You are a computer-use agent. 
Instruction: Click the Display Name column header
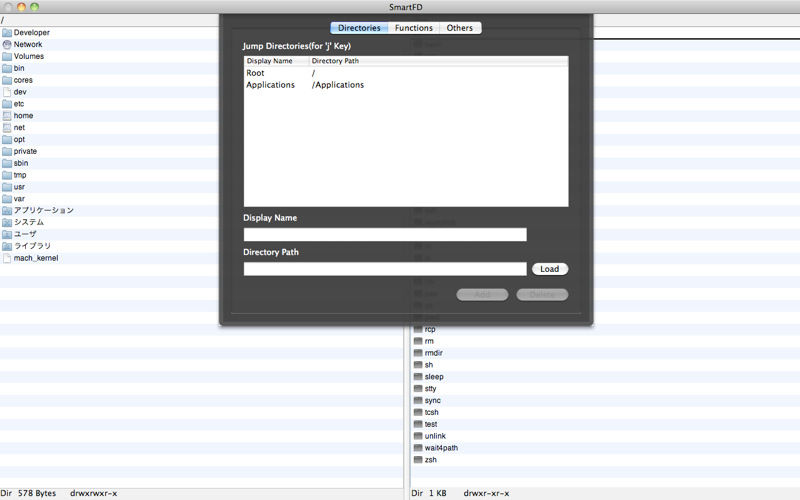click(276, 61)
